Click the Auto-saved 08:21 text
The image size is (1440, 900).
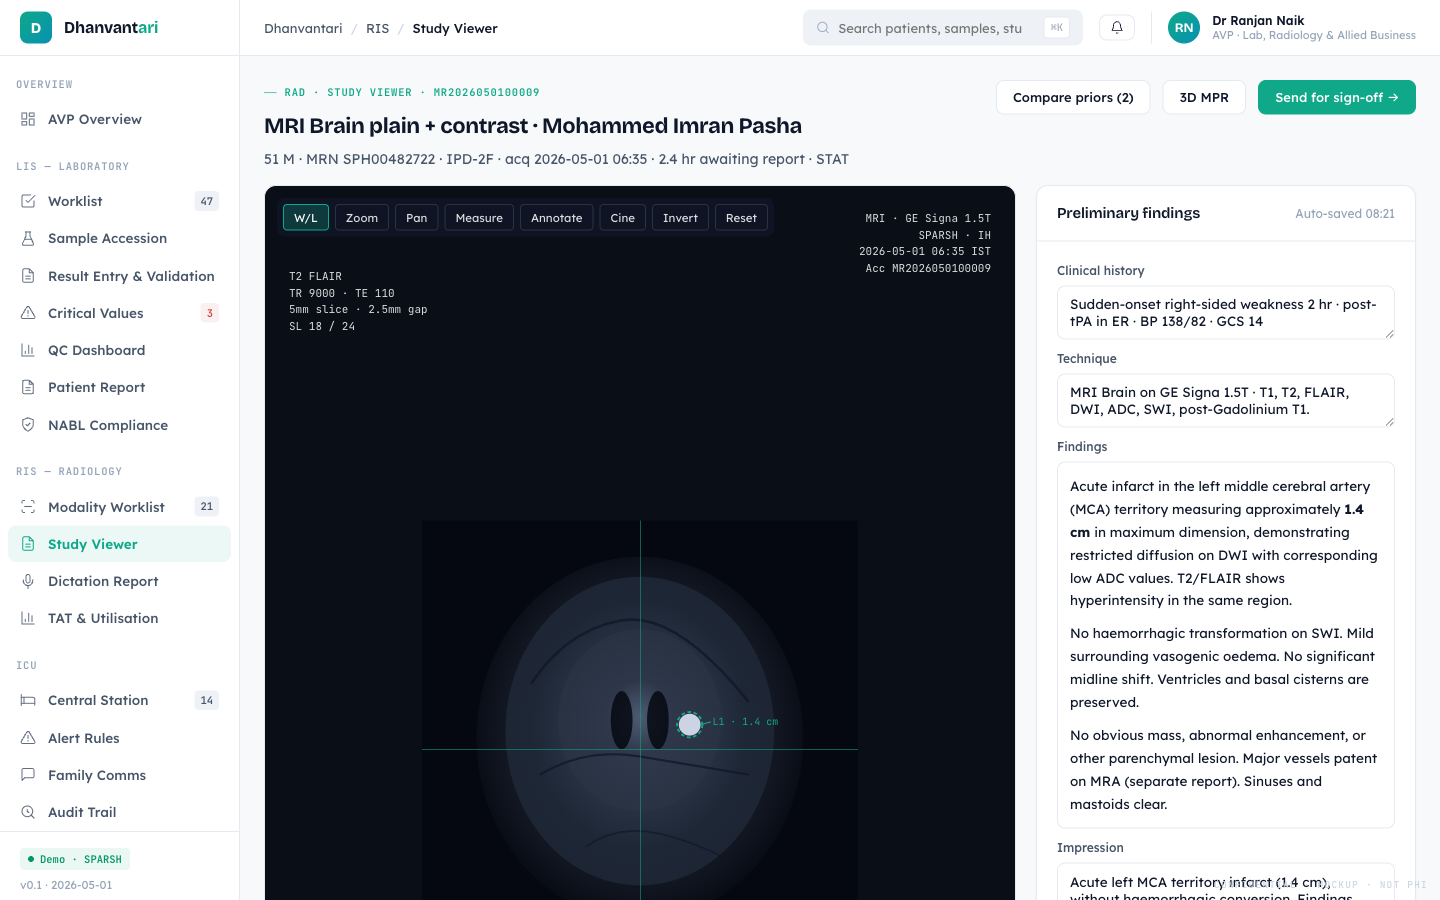tap(1345, 213)
